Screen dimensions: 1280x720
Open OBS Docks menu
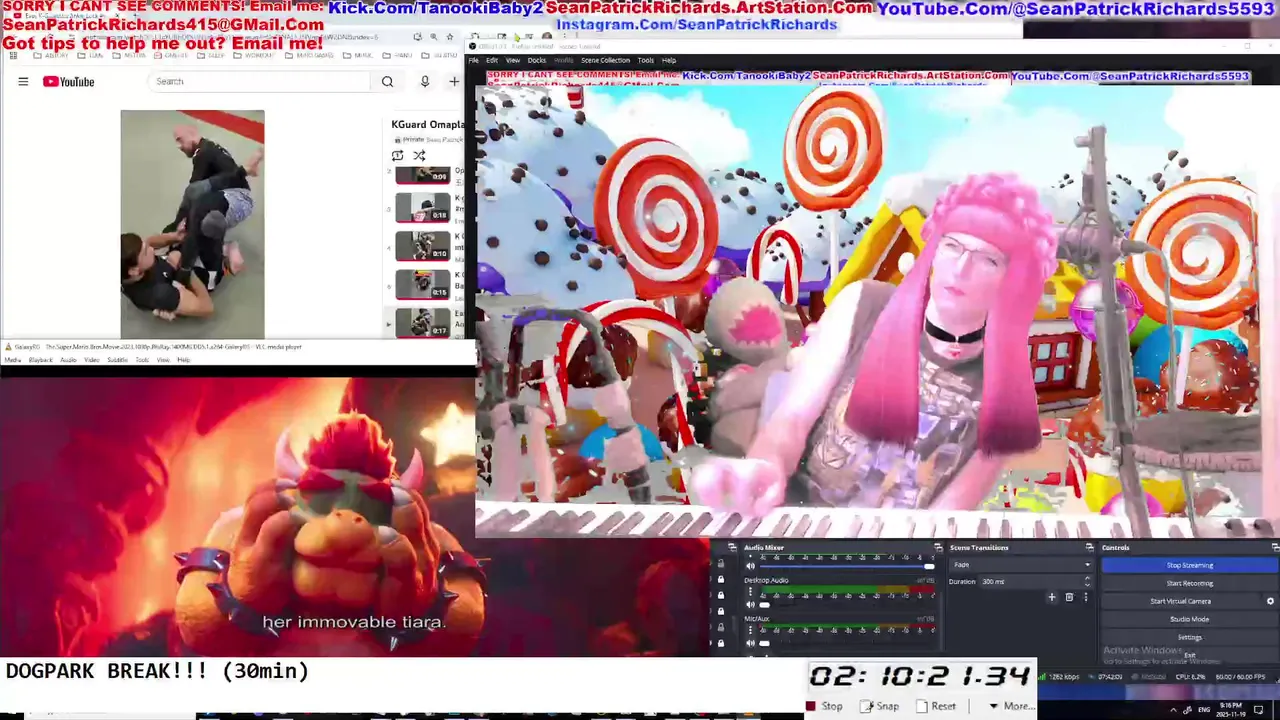coord(537,60)
